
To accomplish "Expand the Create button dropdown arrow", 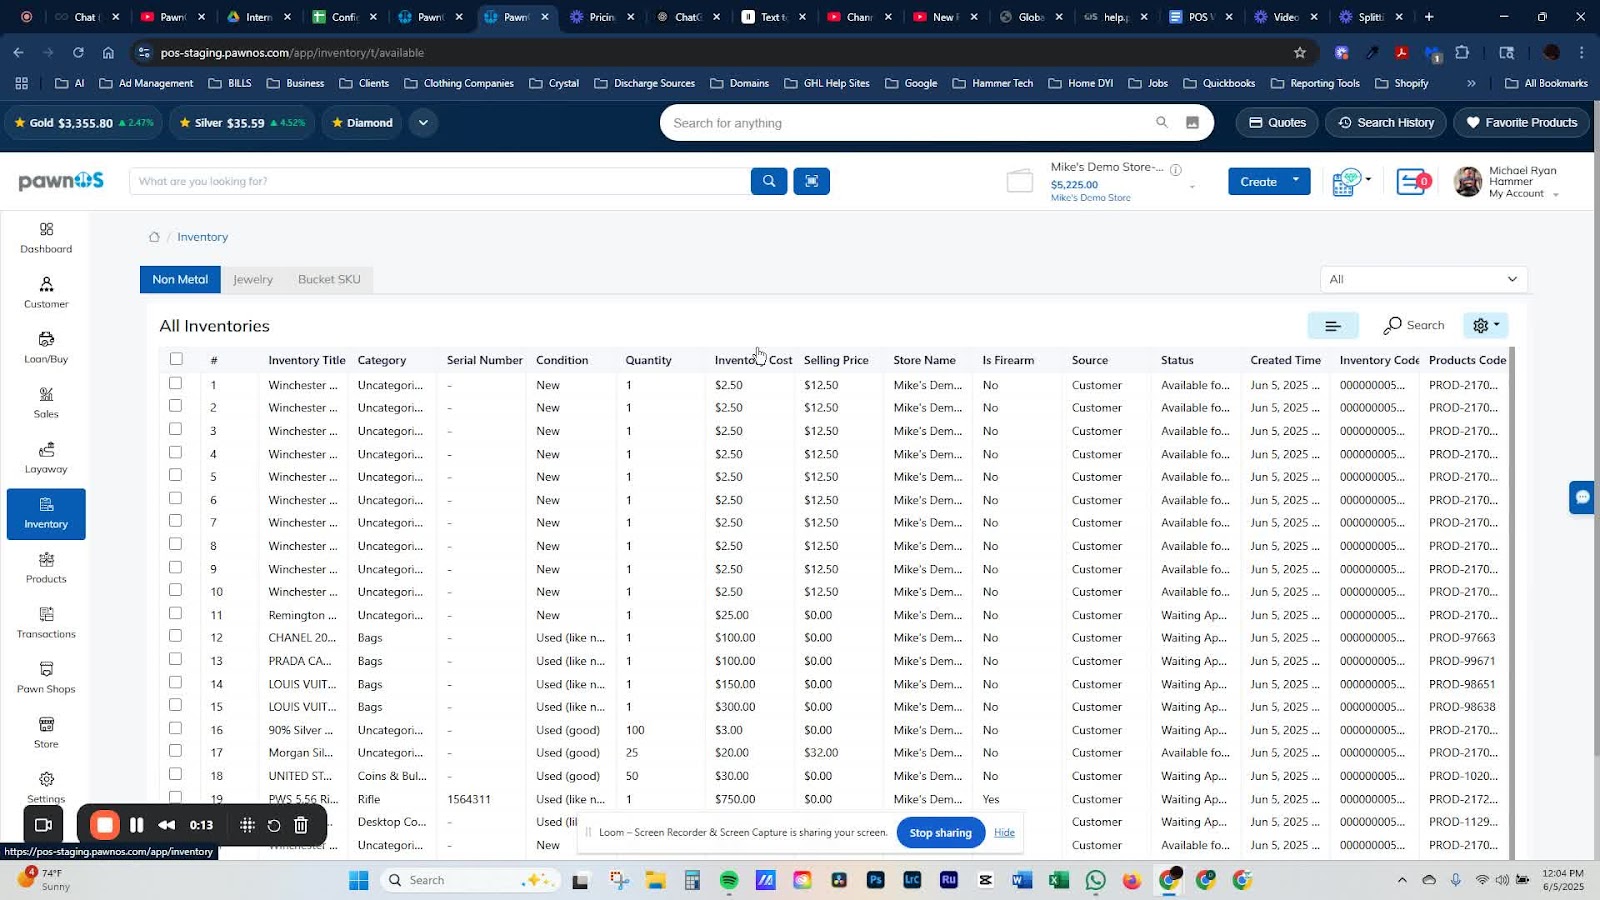I will (x=1296, y=181).
